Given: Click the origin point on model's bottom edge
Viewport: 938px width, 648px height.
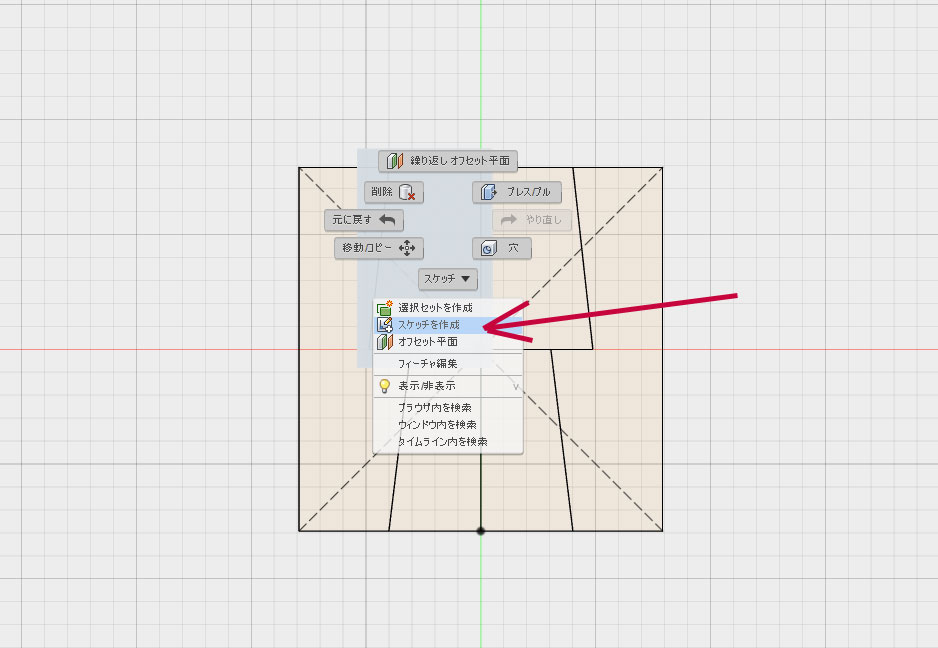Looking at the screenshot, I should tap(481, 530).
